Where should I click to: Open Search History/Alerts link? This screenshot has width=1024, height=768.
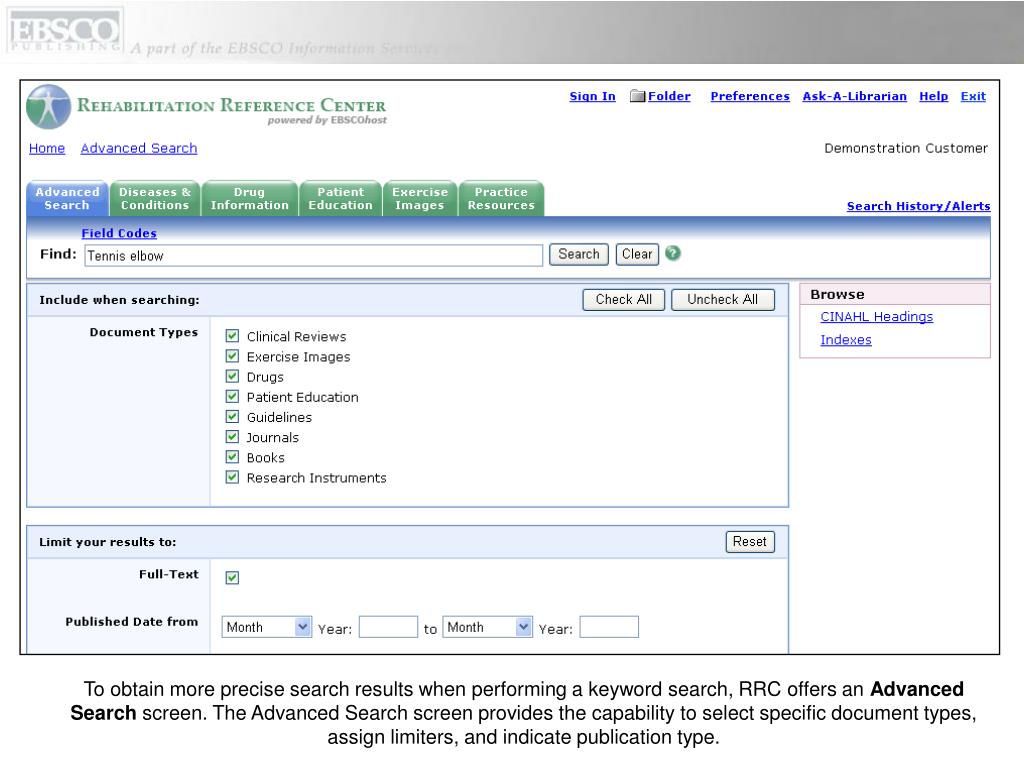[x=918, y=206]
